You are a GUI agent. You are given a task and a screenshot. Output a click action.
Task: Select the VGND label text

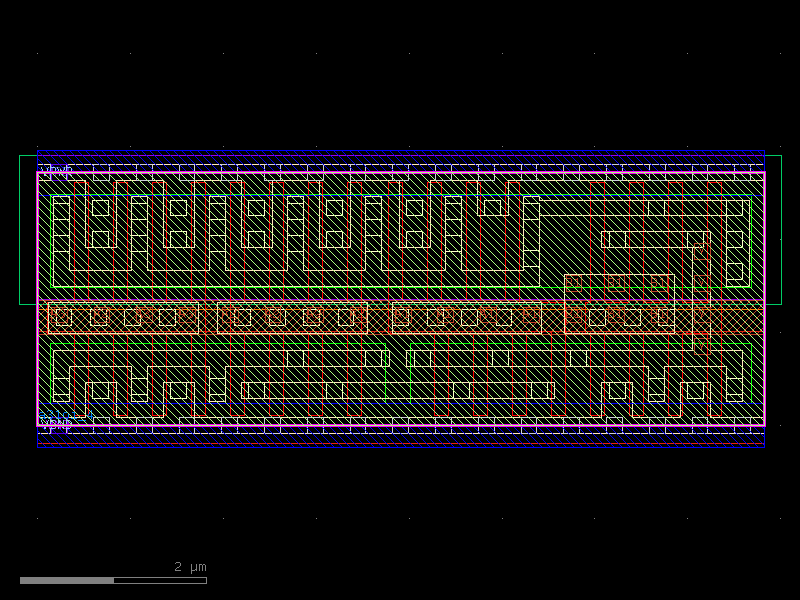[x=56, y=423]
